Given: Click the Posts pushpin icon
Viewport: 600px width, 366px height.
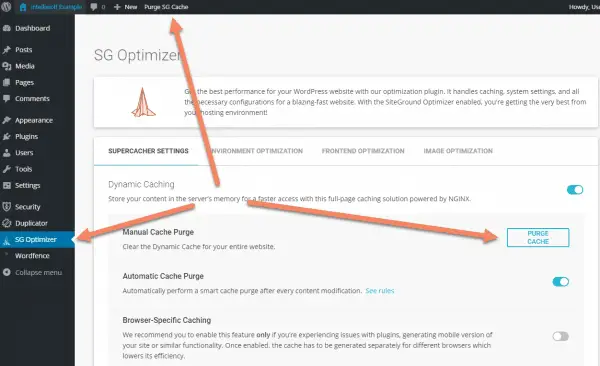Looking at the screenshot, I should [7, 50].
